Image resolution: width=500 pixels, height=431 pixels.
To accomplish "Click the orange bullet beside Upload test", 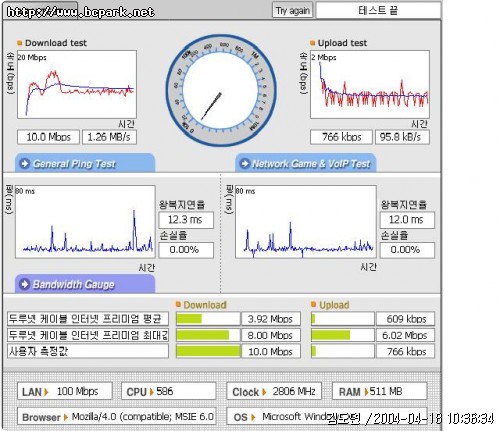I will (x=312, y=43).
